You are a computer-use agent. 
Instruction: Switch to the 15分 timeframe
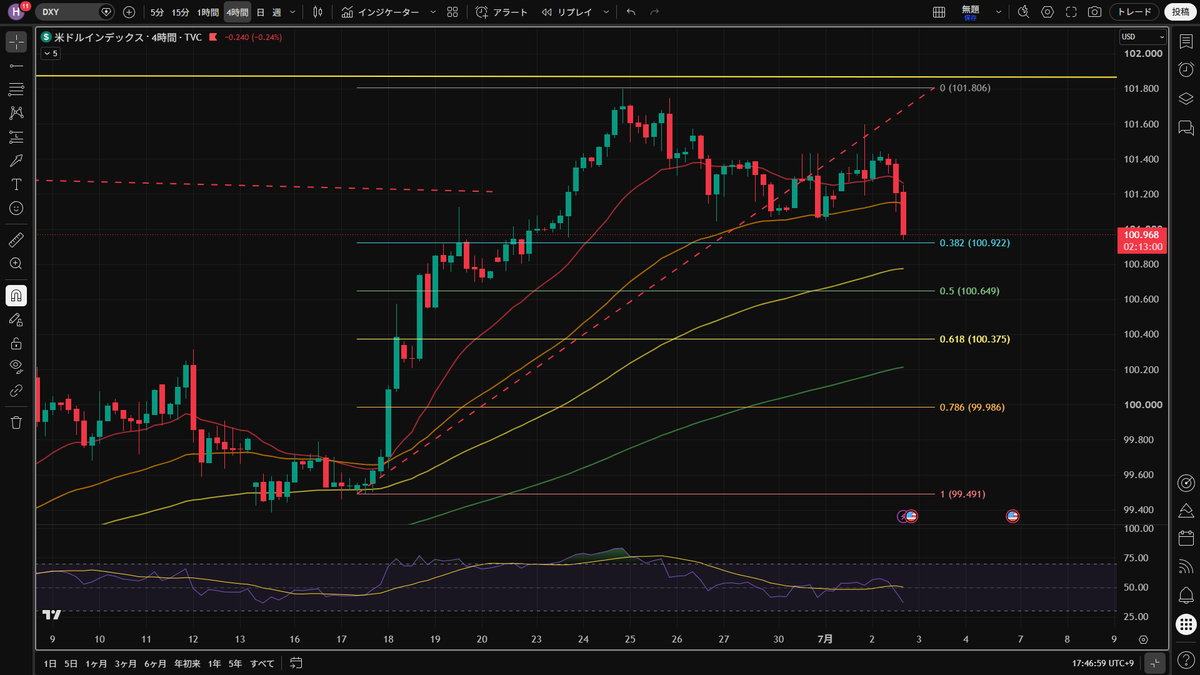180,12
